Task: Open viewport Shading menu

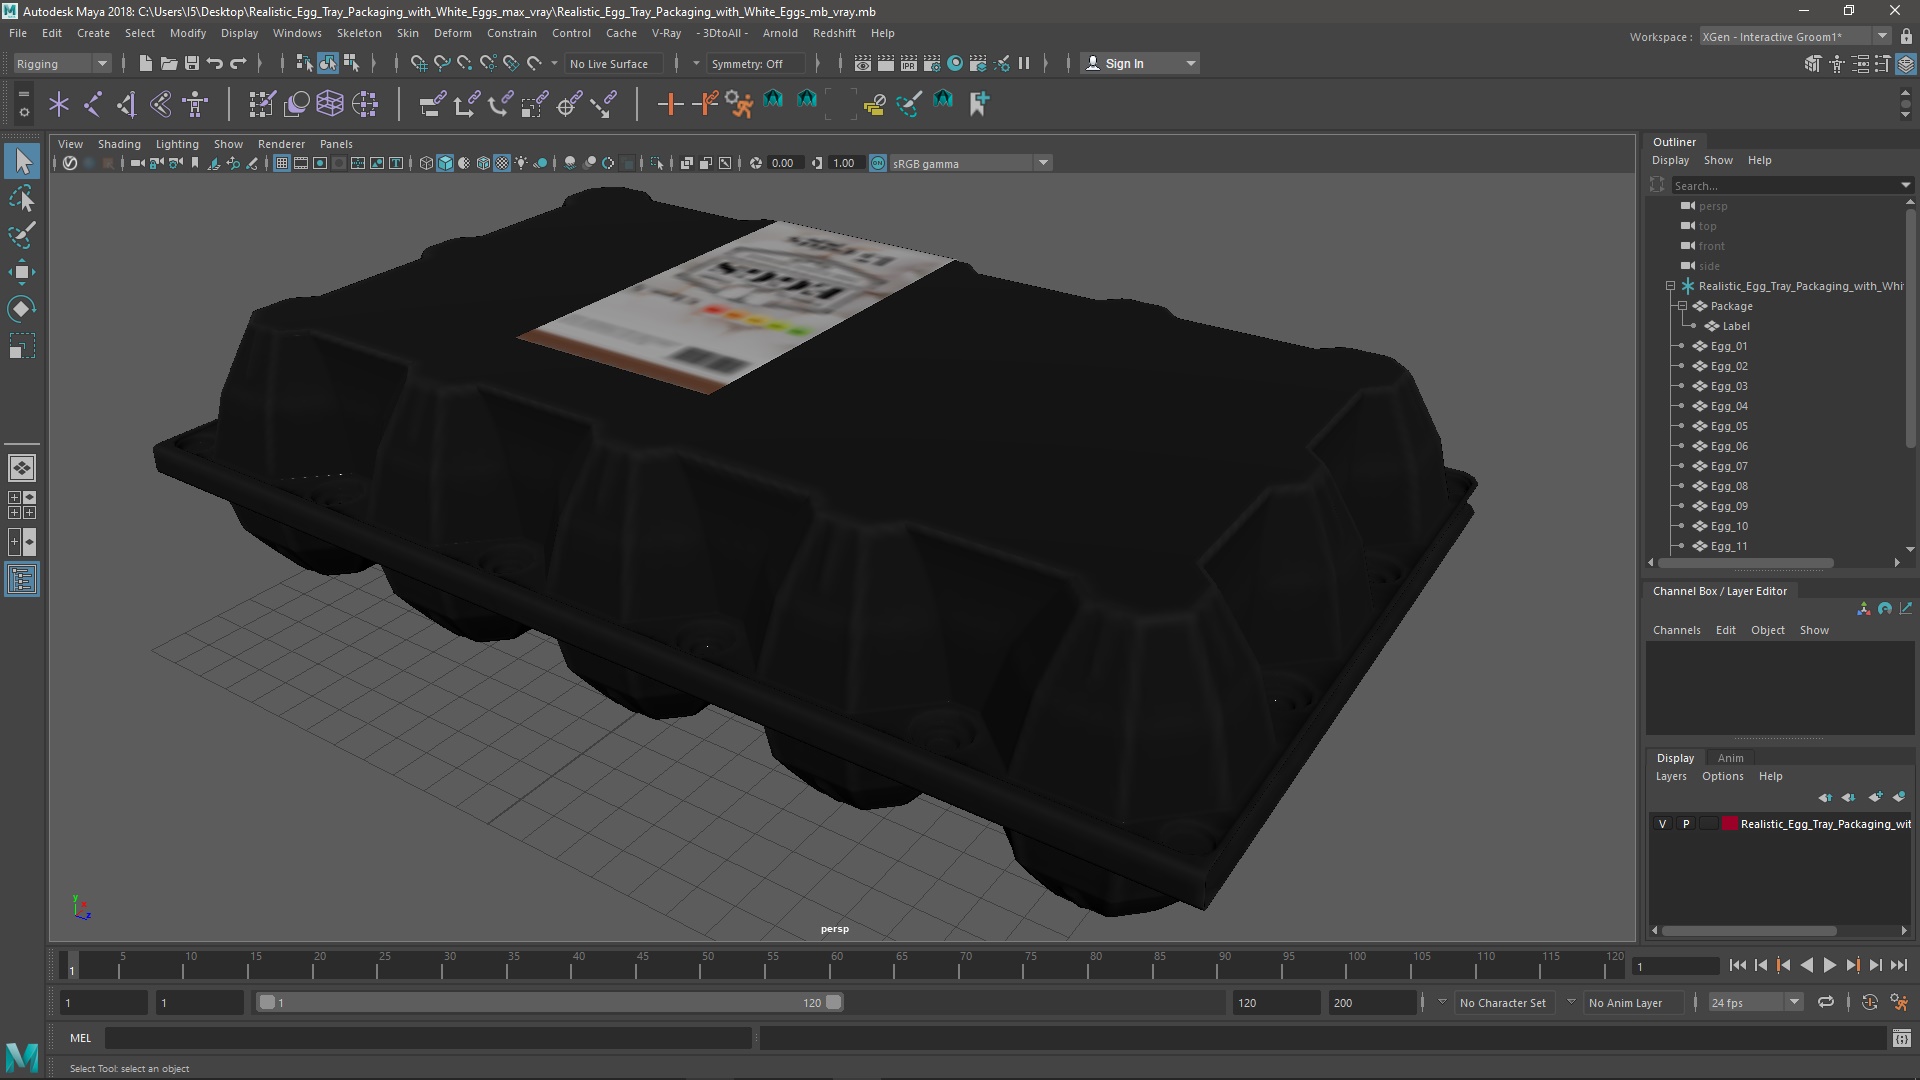Action: click(119, 144)
